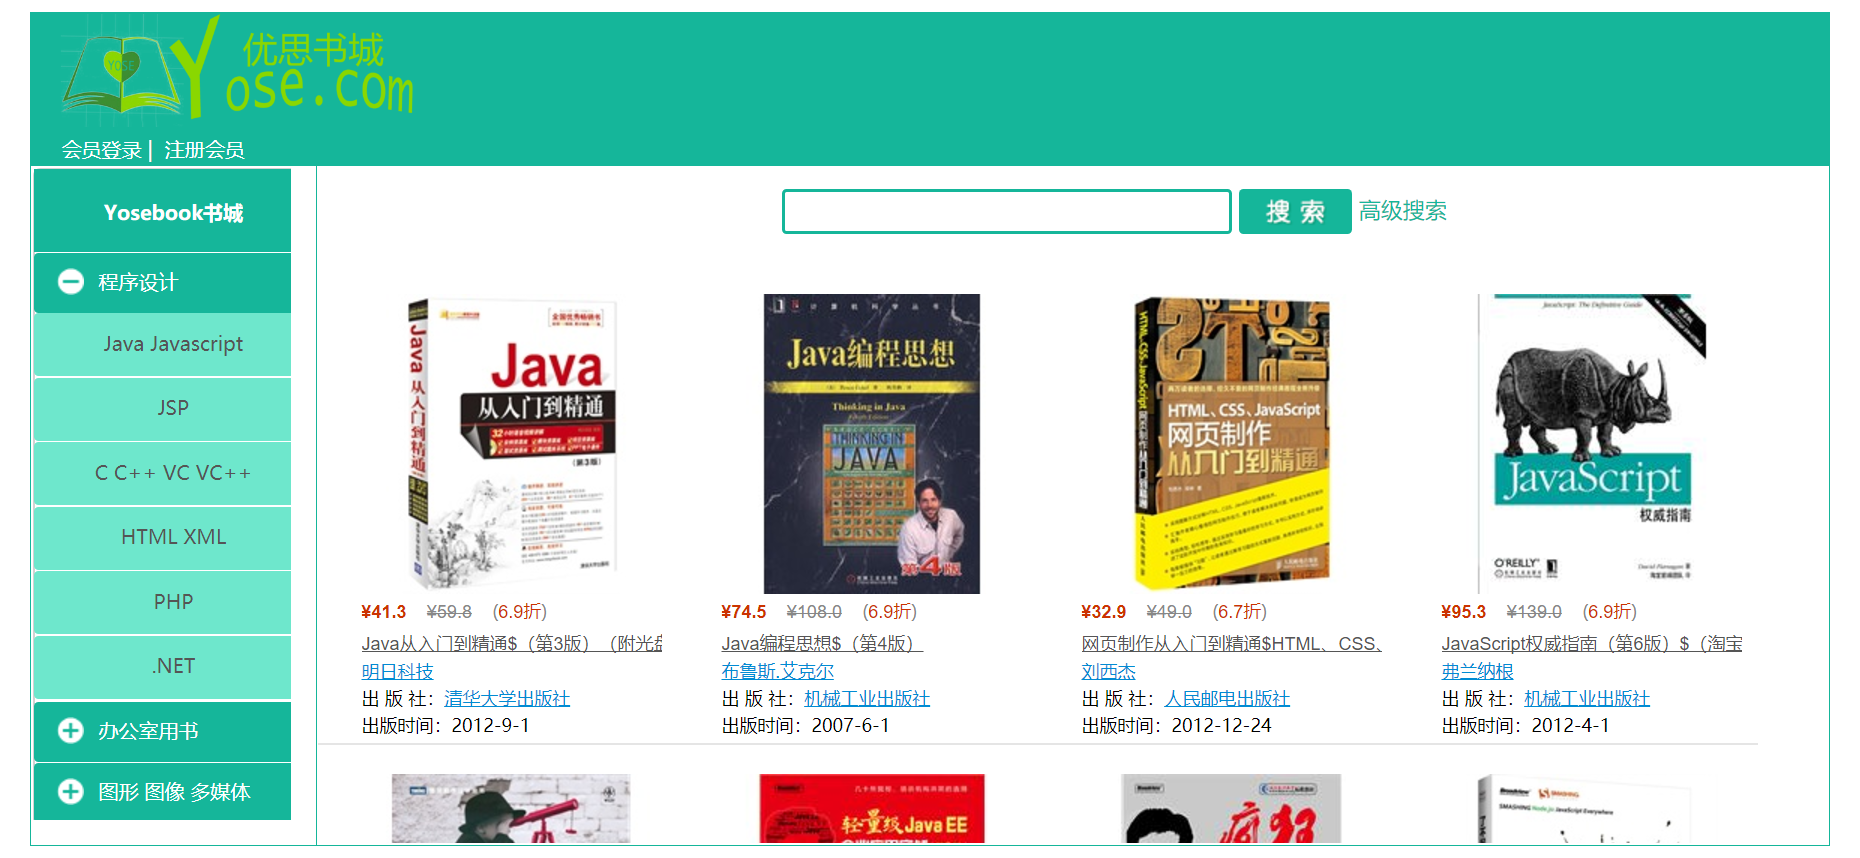Open the Java编程思想$（第4版） title link
The height and width of the screenshot is (858, 1860).
(x=822, y=644)
